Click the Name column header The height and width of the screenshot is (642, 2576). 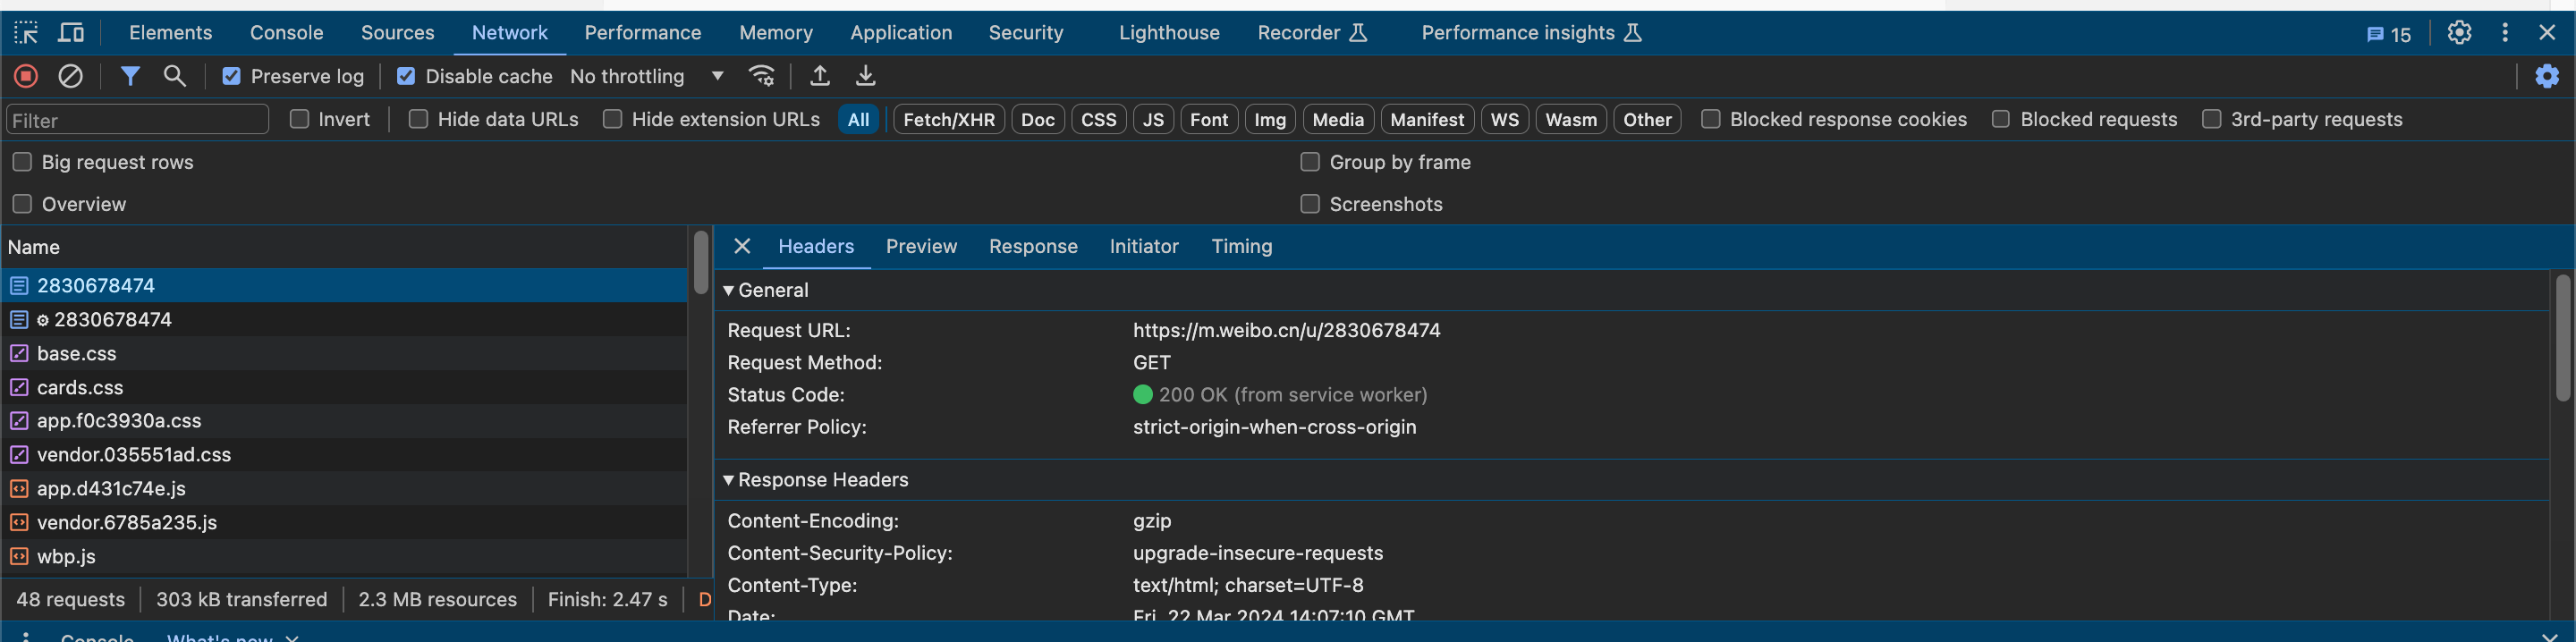pos(344,247)
